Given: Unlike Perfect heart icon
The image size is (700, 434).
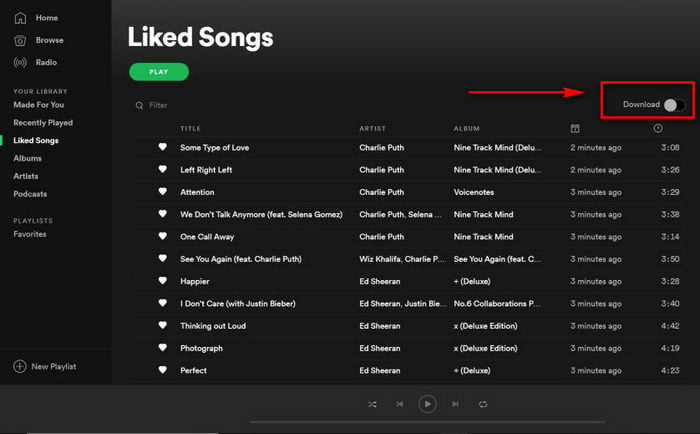Looking at the screenshot, I should pyautogui.click(x=162, y=370).
